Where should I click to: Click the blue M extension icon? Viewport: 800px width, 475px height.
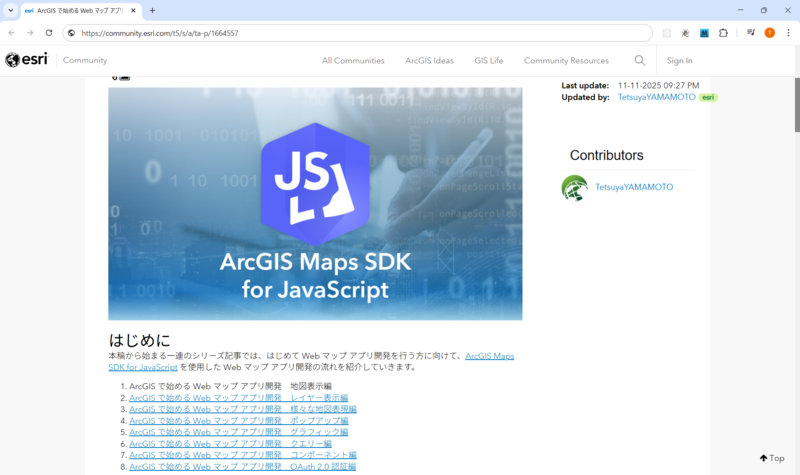tap(704, 33)
